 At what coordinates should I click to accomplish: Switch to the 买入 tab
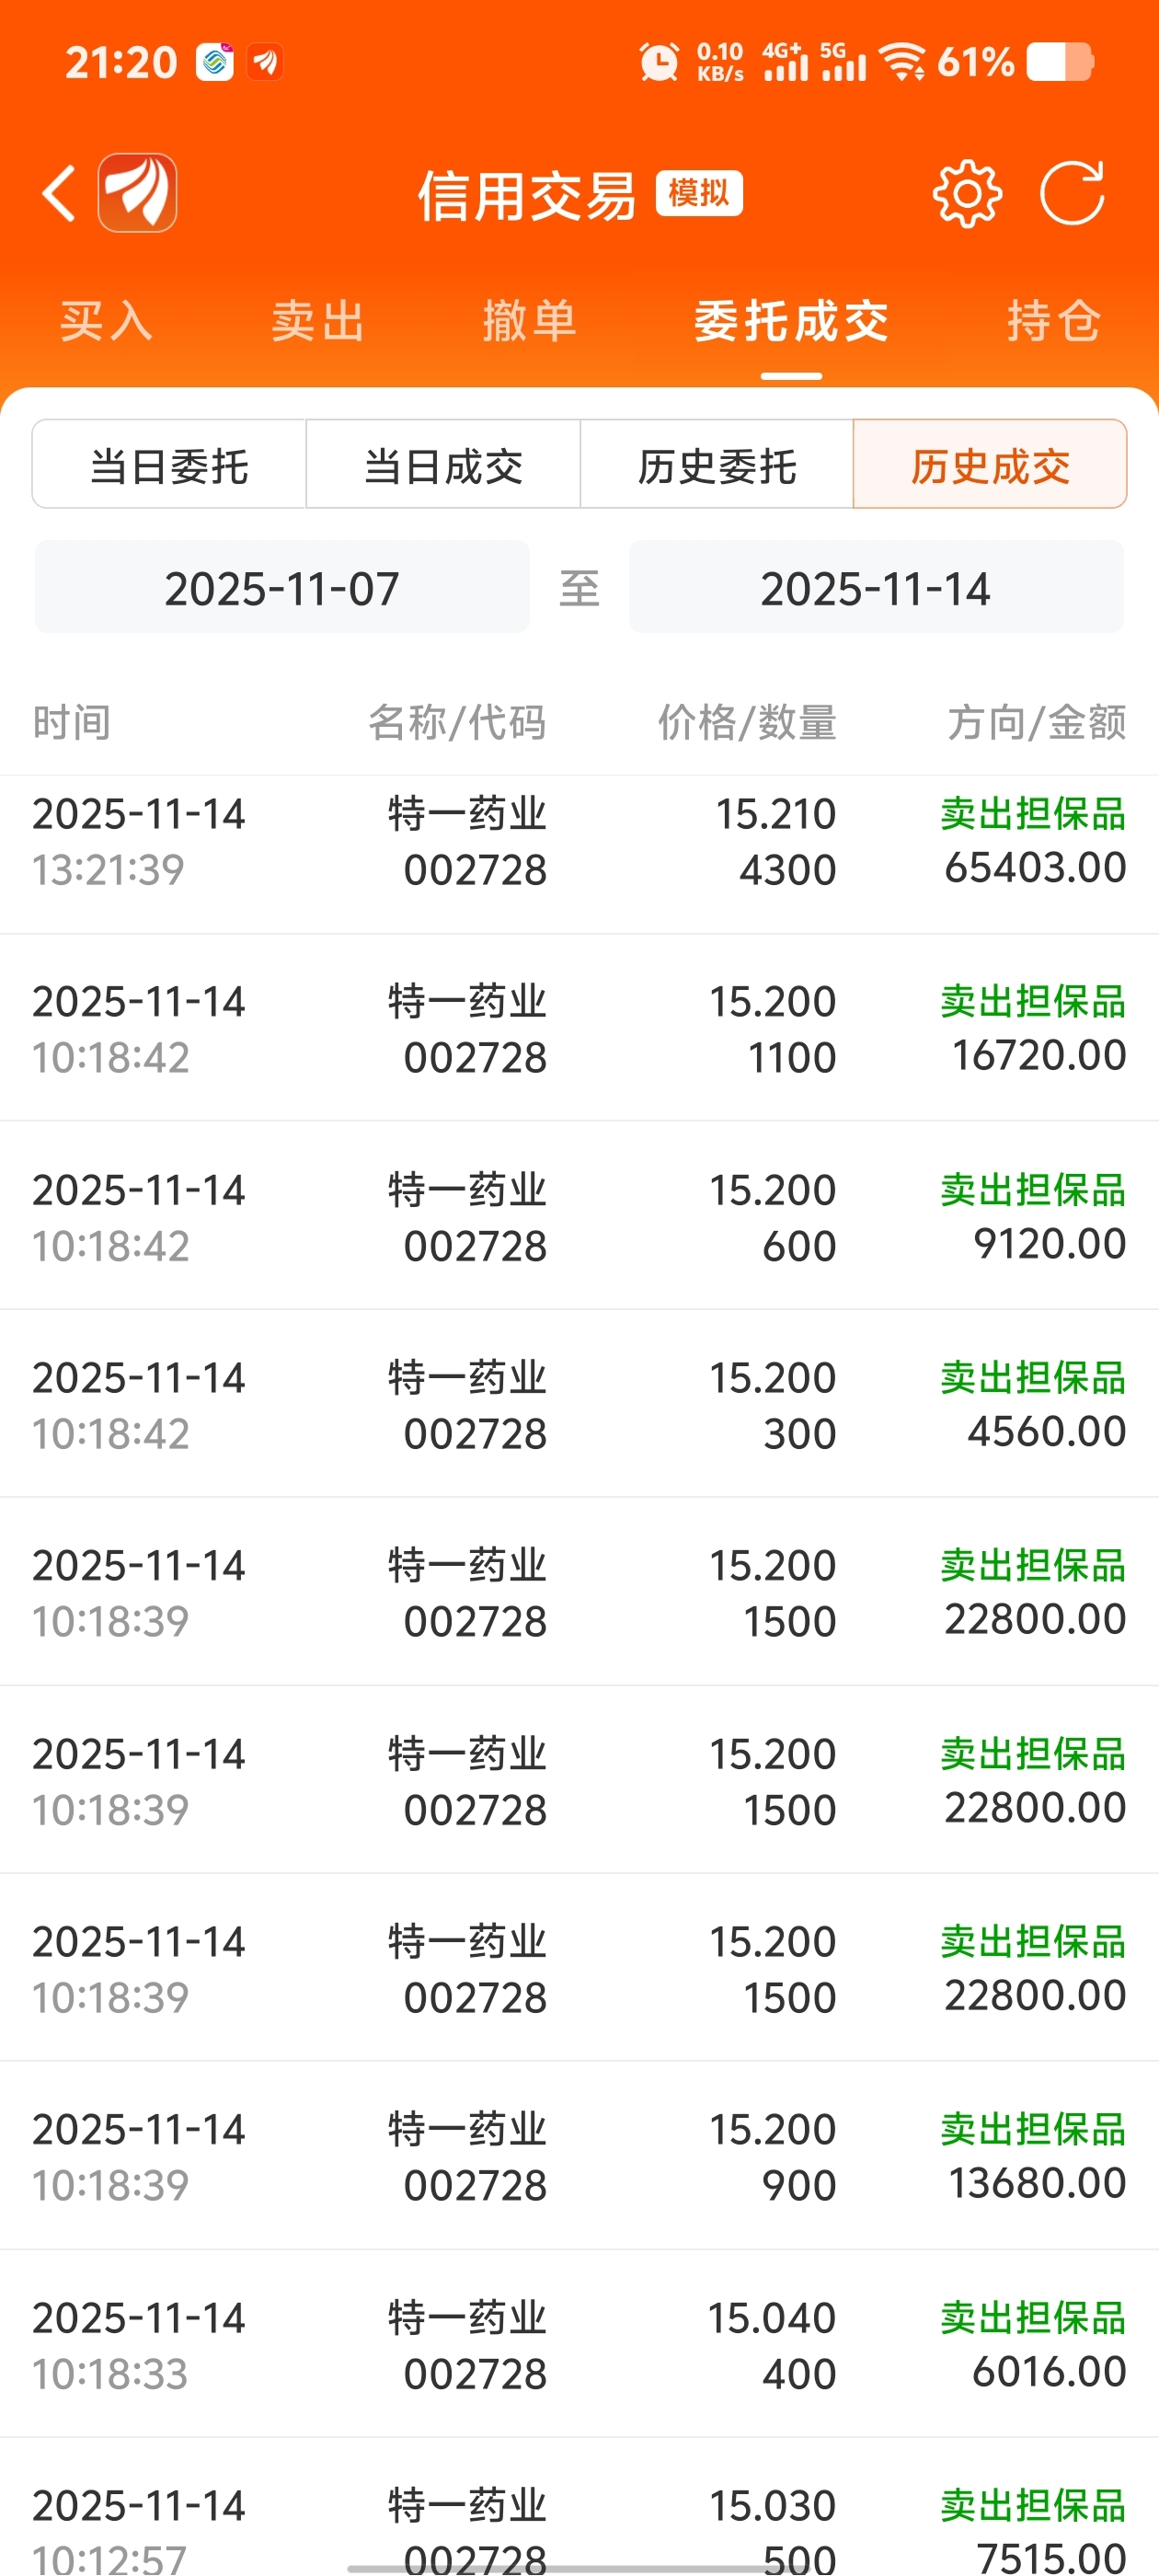pyautogui.click(x=106, y=321)
